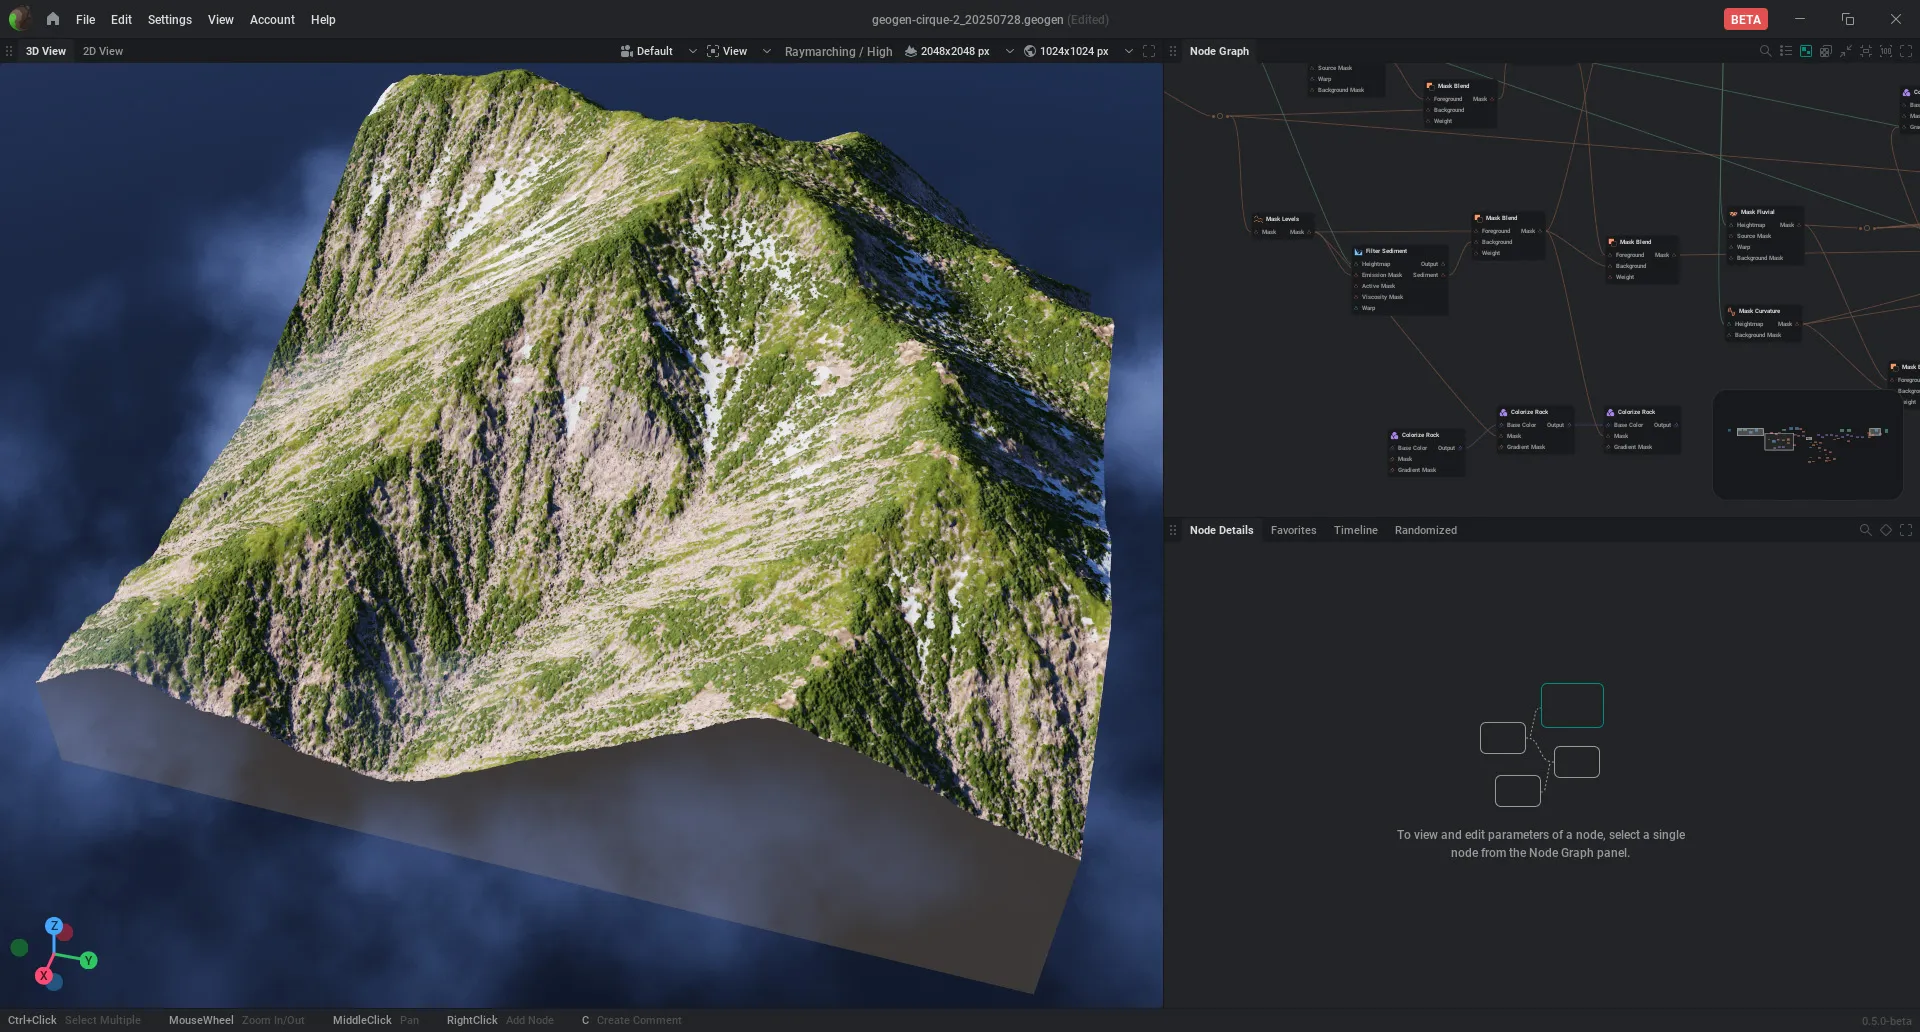Click the Home icon in menu bar

tap(53, 19)
